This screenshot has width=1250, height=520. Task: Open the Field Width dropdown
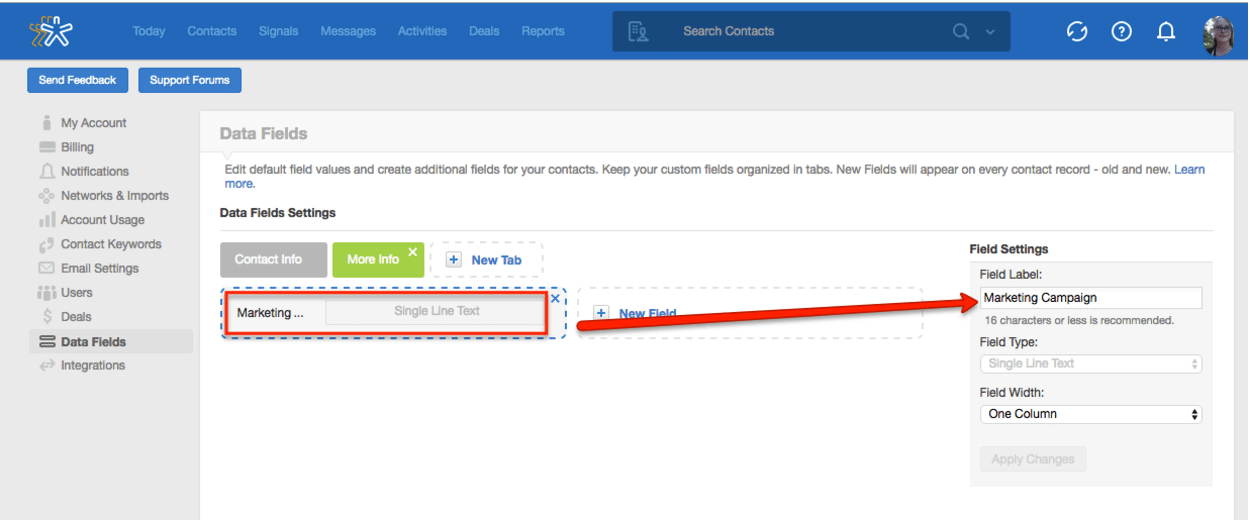click(1091, 414)
